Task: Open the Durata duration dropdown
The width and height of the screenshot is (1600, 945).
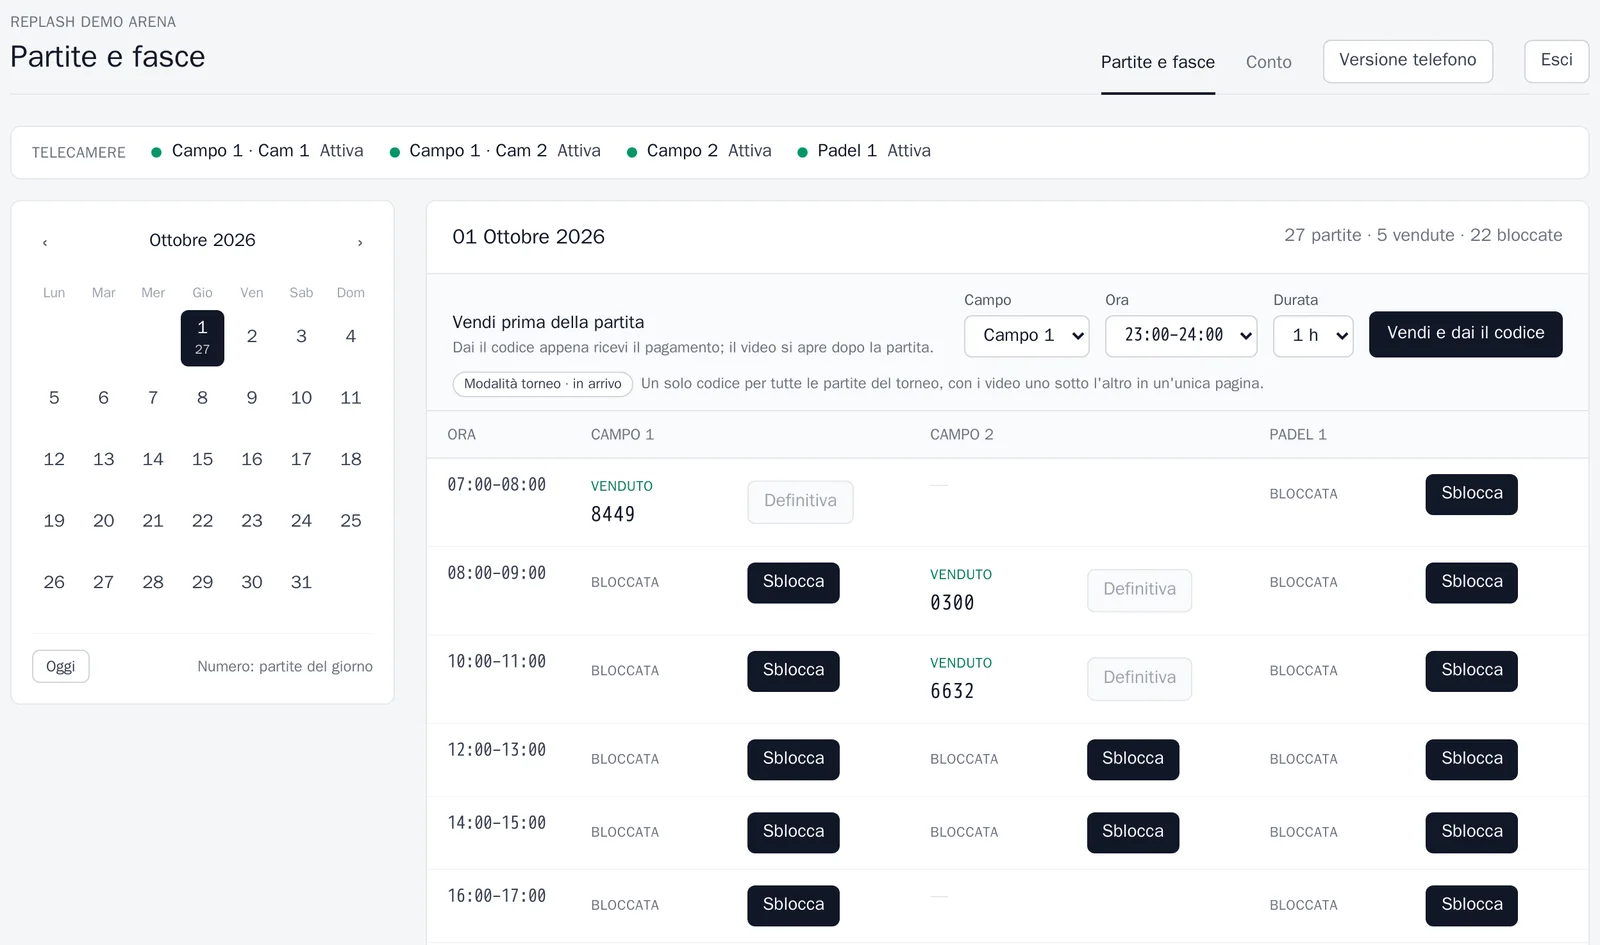Action: [1313, 336]
